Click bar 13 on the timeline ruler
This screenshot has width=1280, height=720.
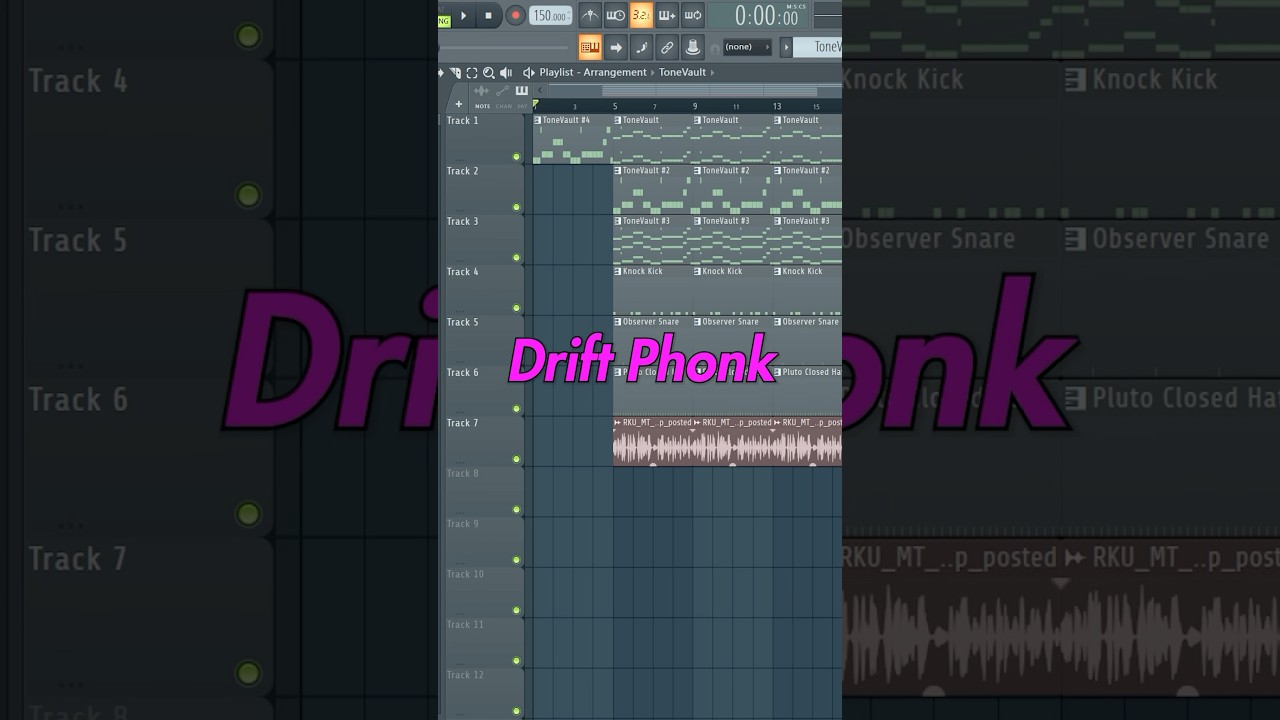(x=776, y=106)
